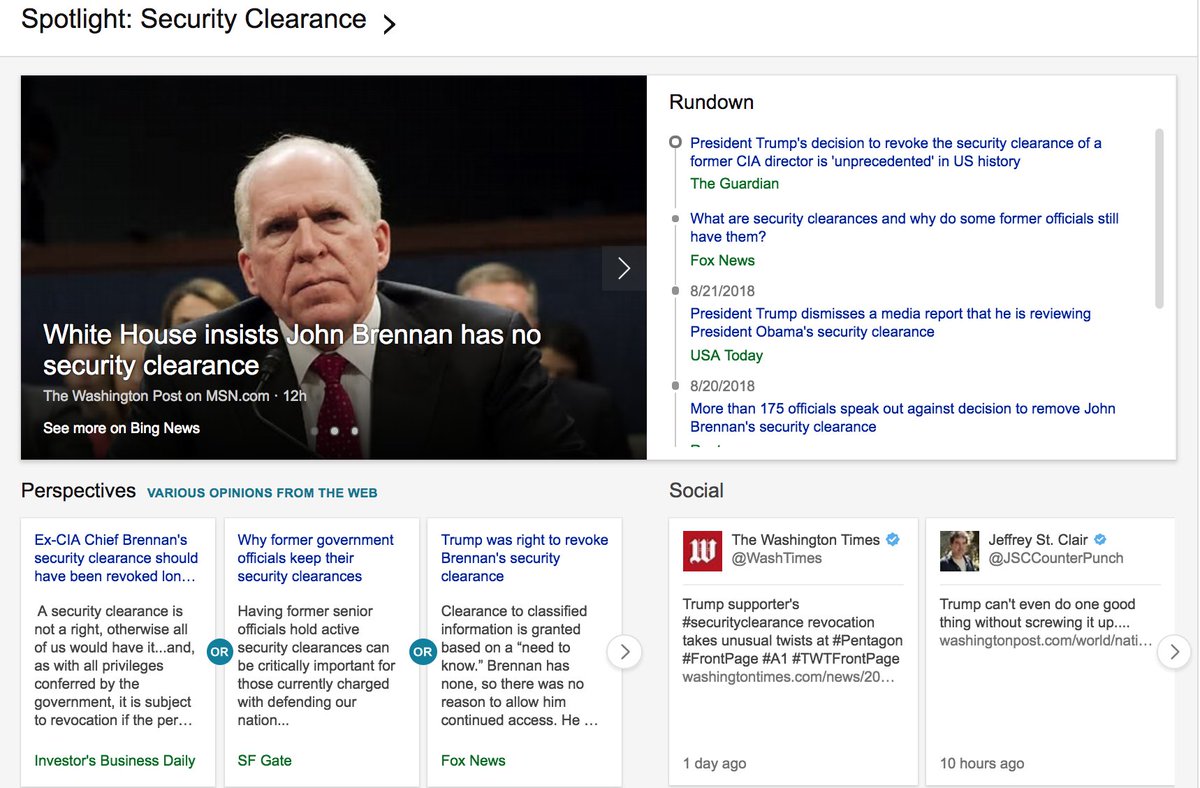Image resolution: width=1200 pixels, height=788 pixels.
Task: Click the Fox News source in Rundown
Action: pyautogui.click(x=722, y=261)
